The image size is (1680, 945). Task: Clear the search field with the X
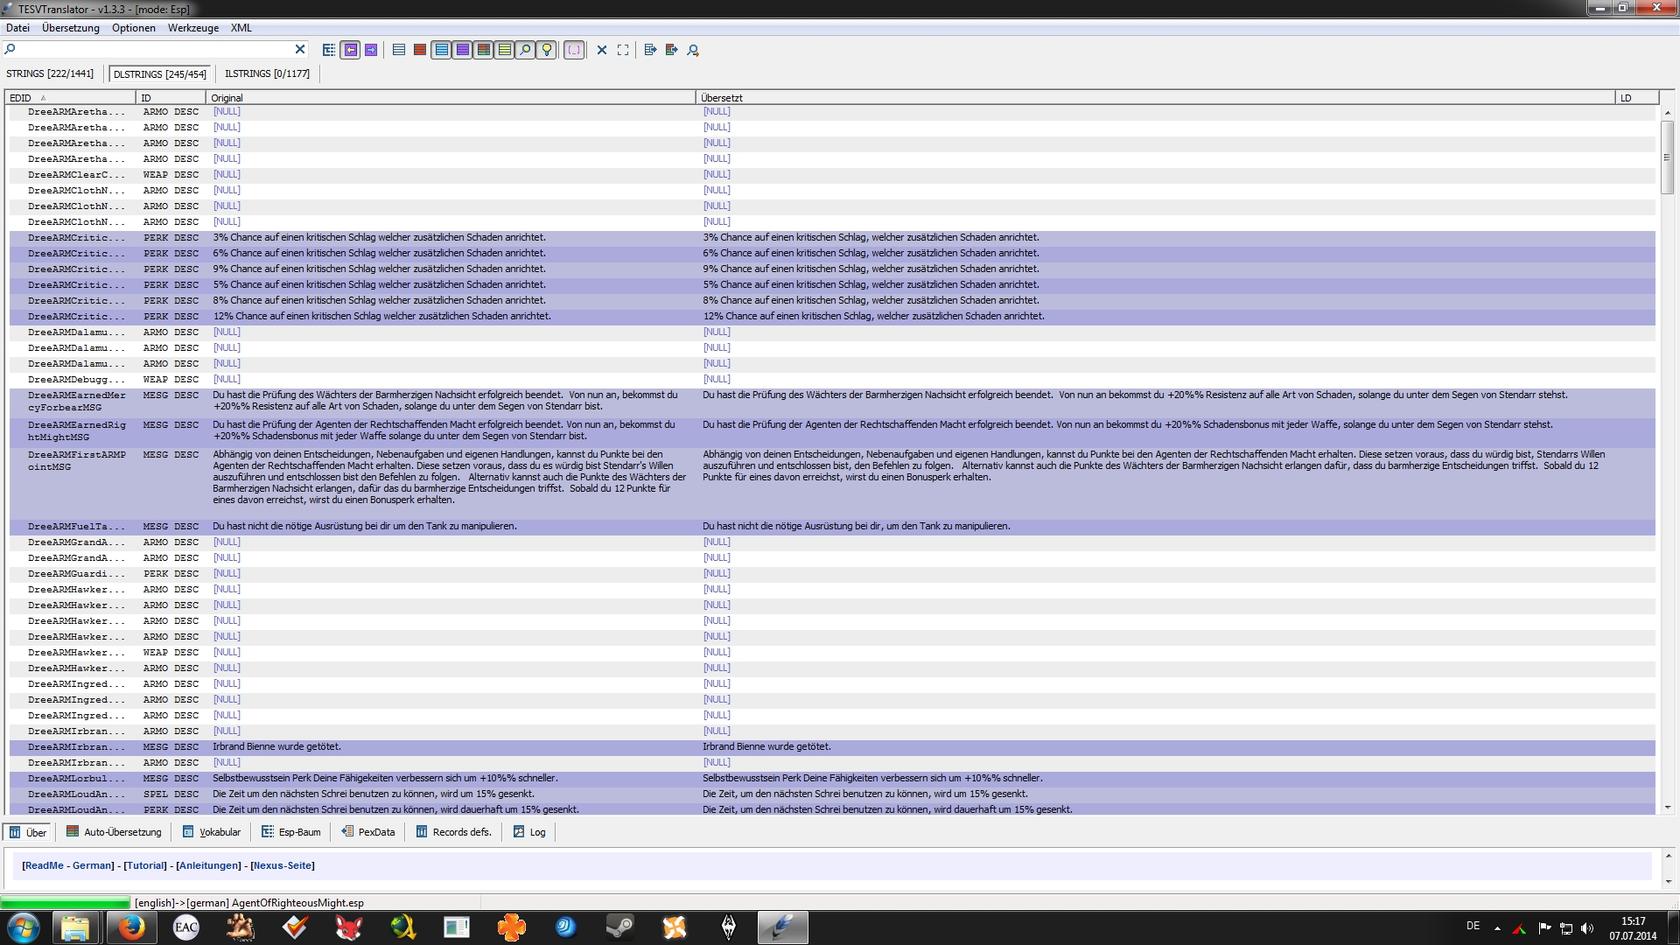click(300, 49)
